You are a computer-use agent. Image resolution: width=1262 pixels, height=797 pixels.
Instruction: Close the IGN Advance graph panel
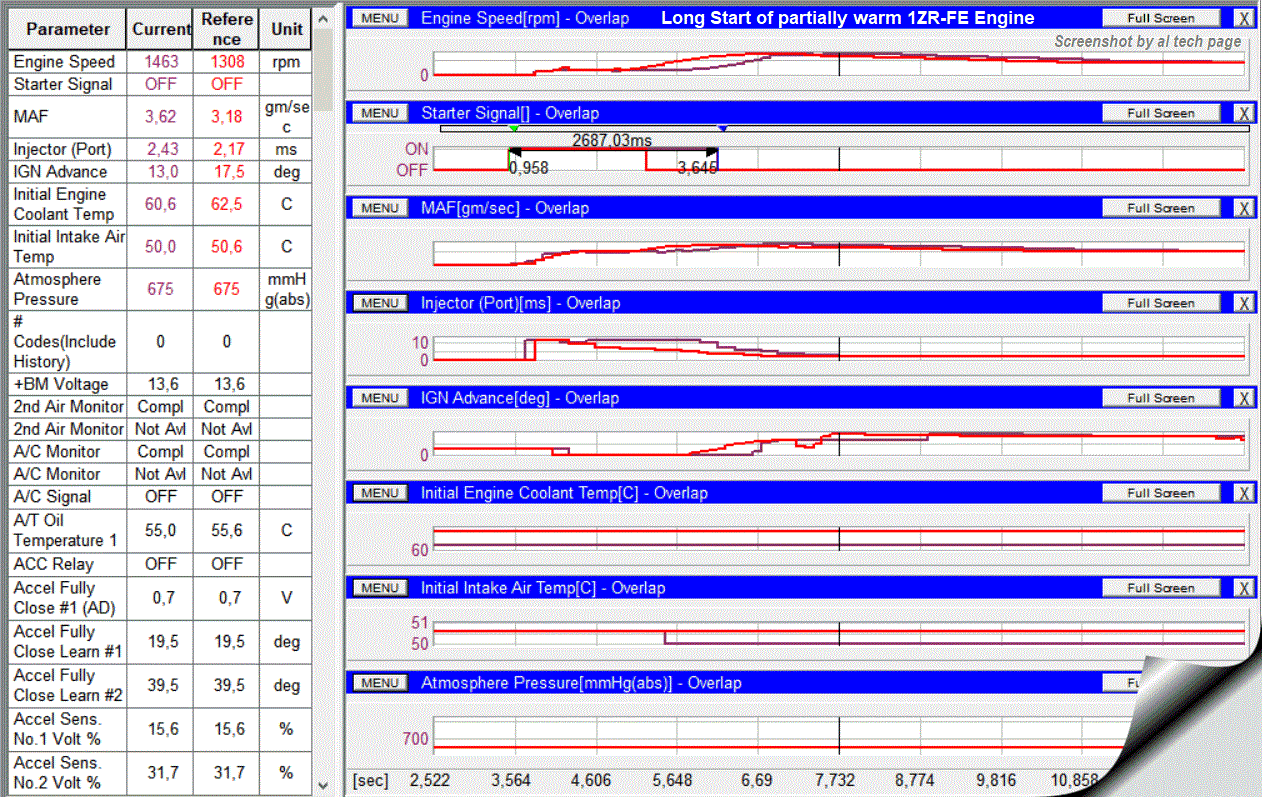click(x=1243, y=398)
